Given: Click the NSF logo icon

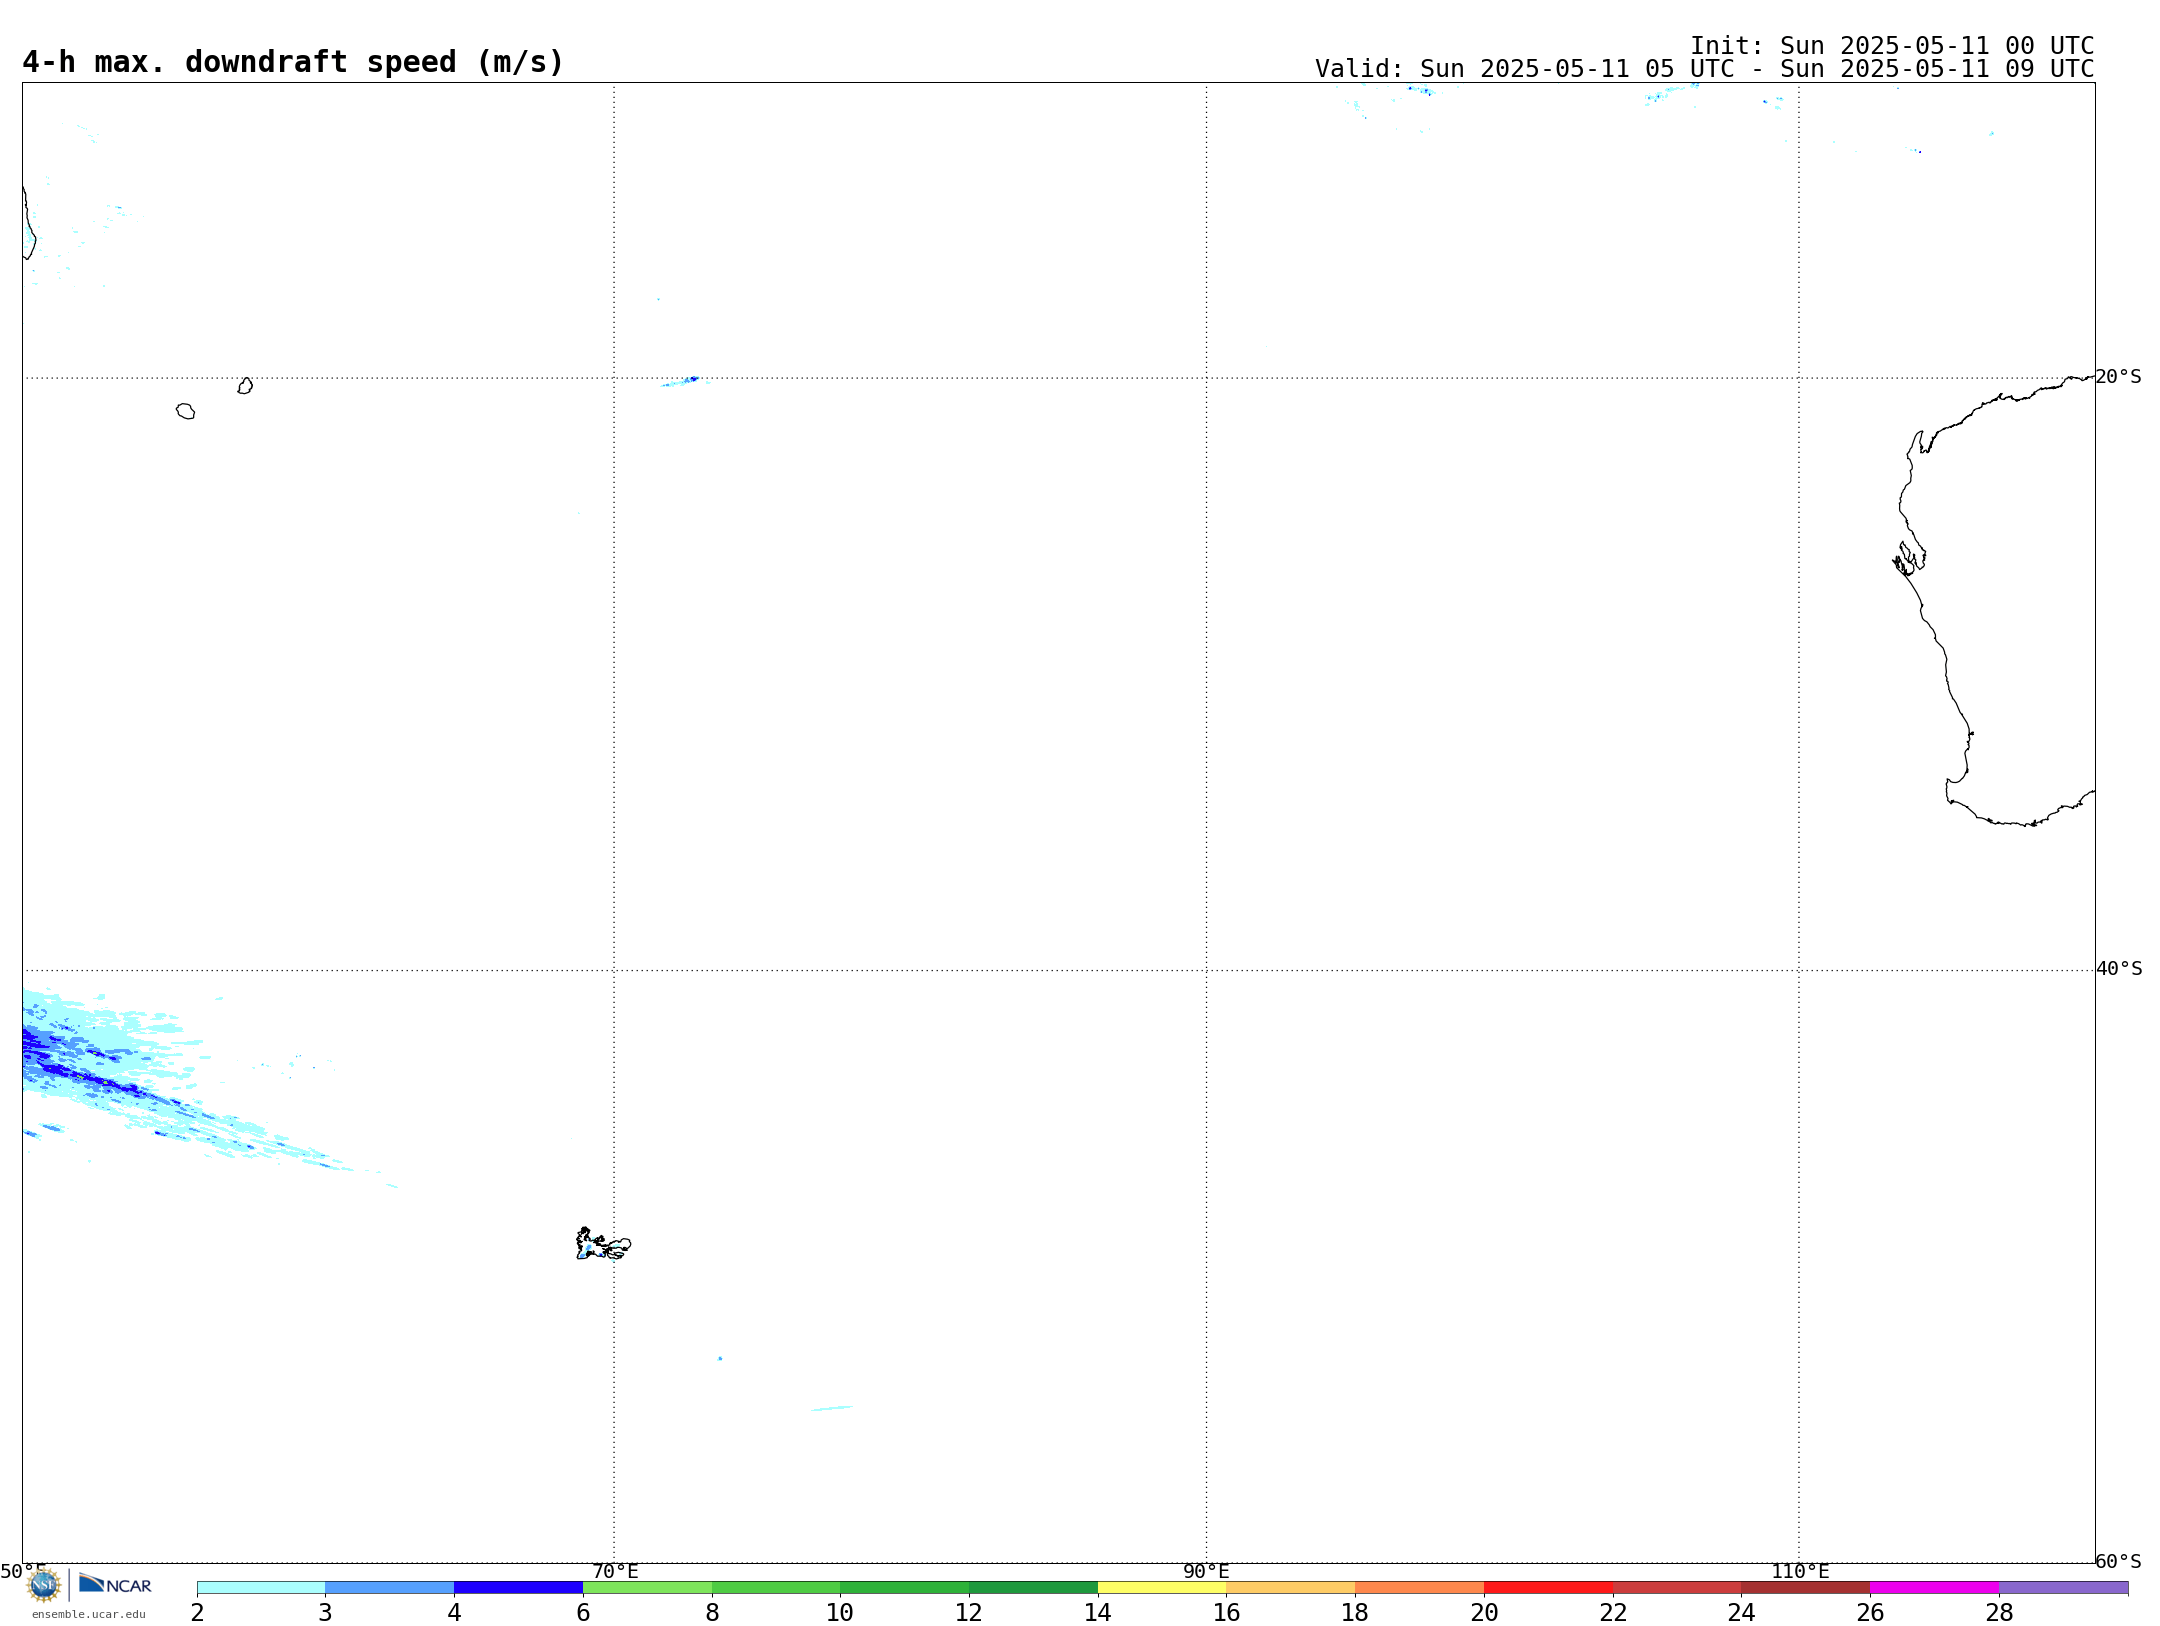Looking at the screenshot, I should coord(44,1585).
